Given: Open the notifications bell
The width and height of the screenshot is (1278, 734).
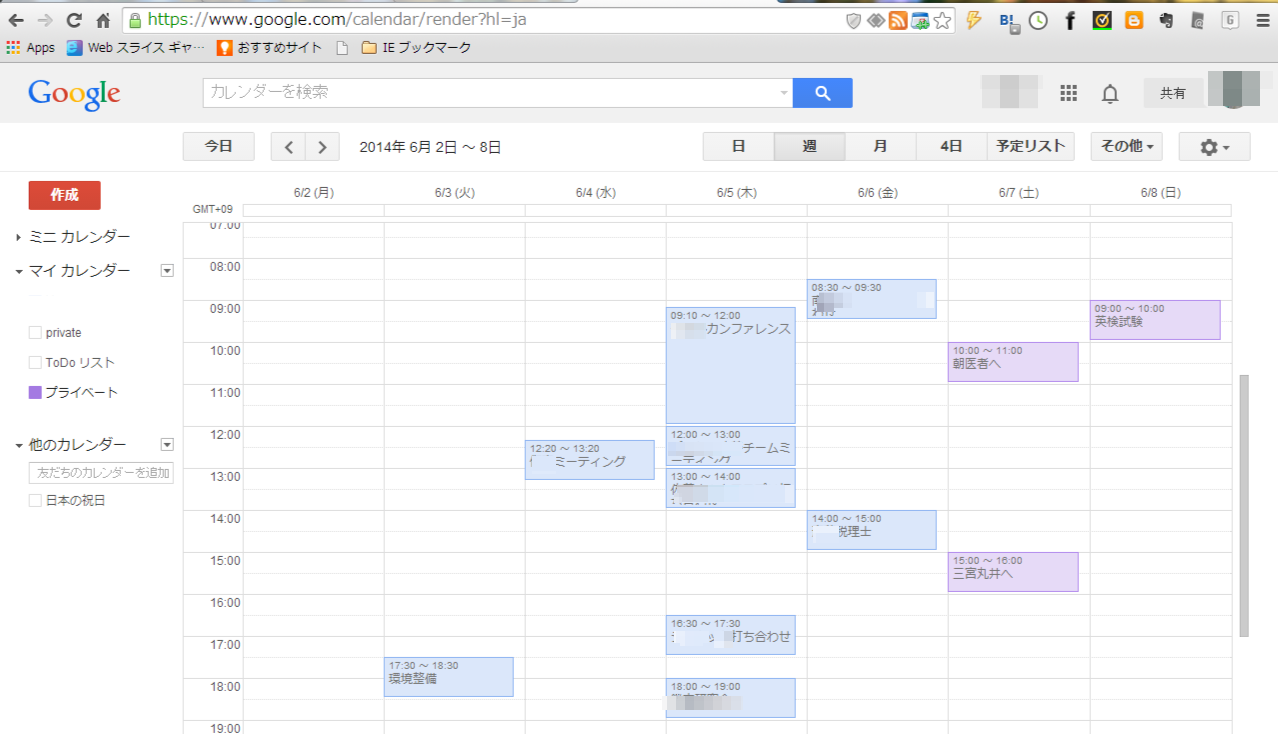Looking at the screenshot, I should (1109, 94).
